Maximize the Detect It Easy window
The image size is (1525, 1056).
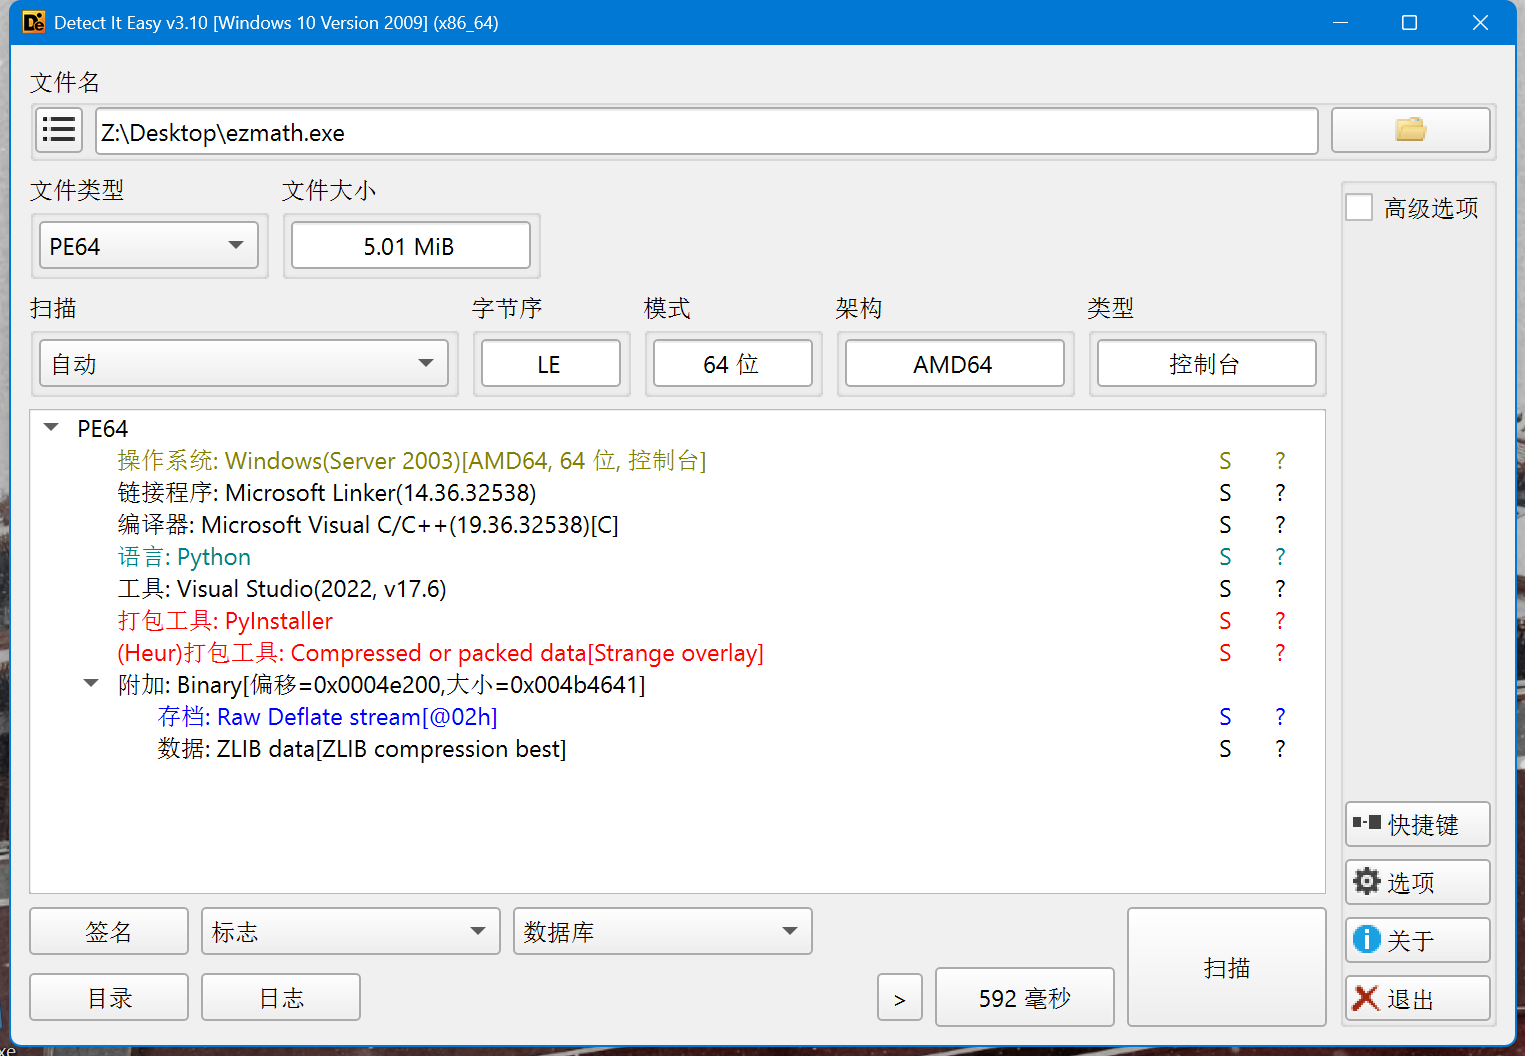1409,22
